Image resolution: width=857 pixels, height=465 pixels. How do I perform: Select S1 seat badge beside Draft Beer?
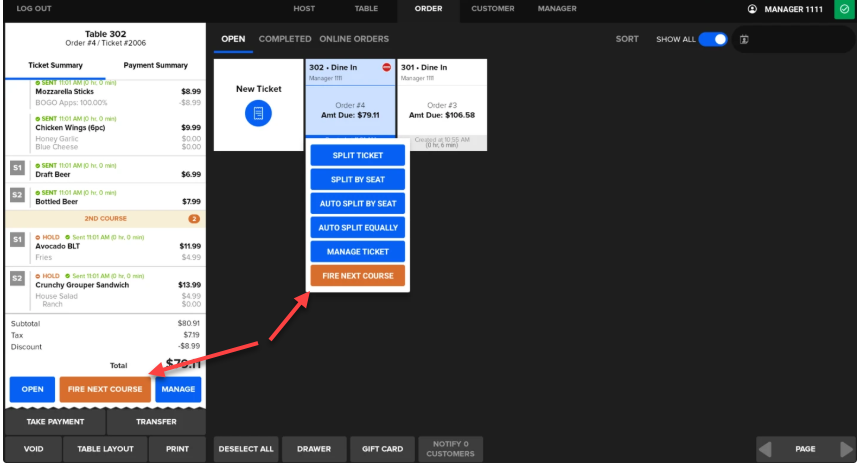click(18, 168)
